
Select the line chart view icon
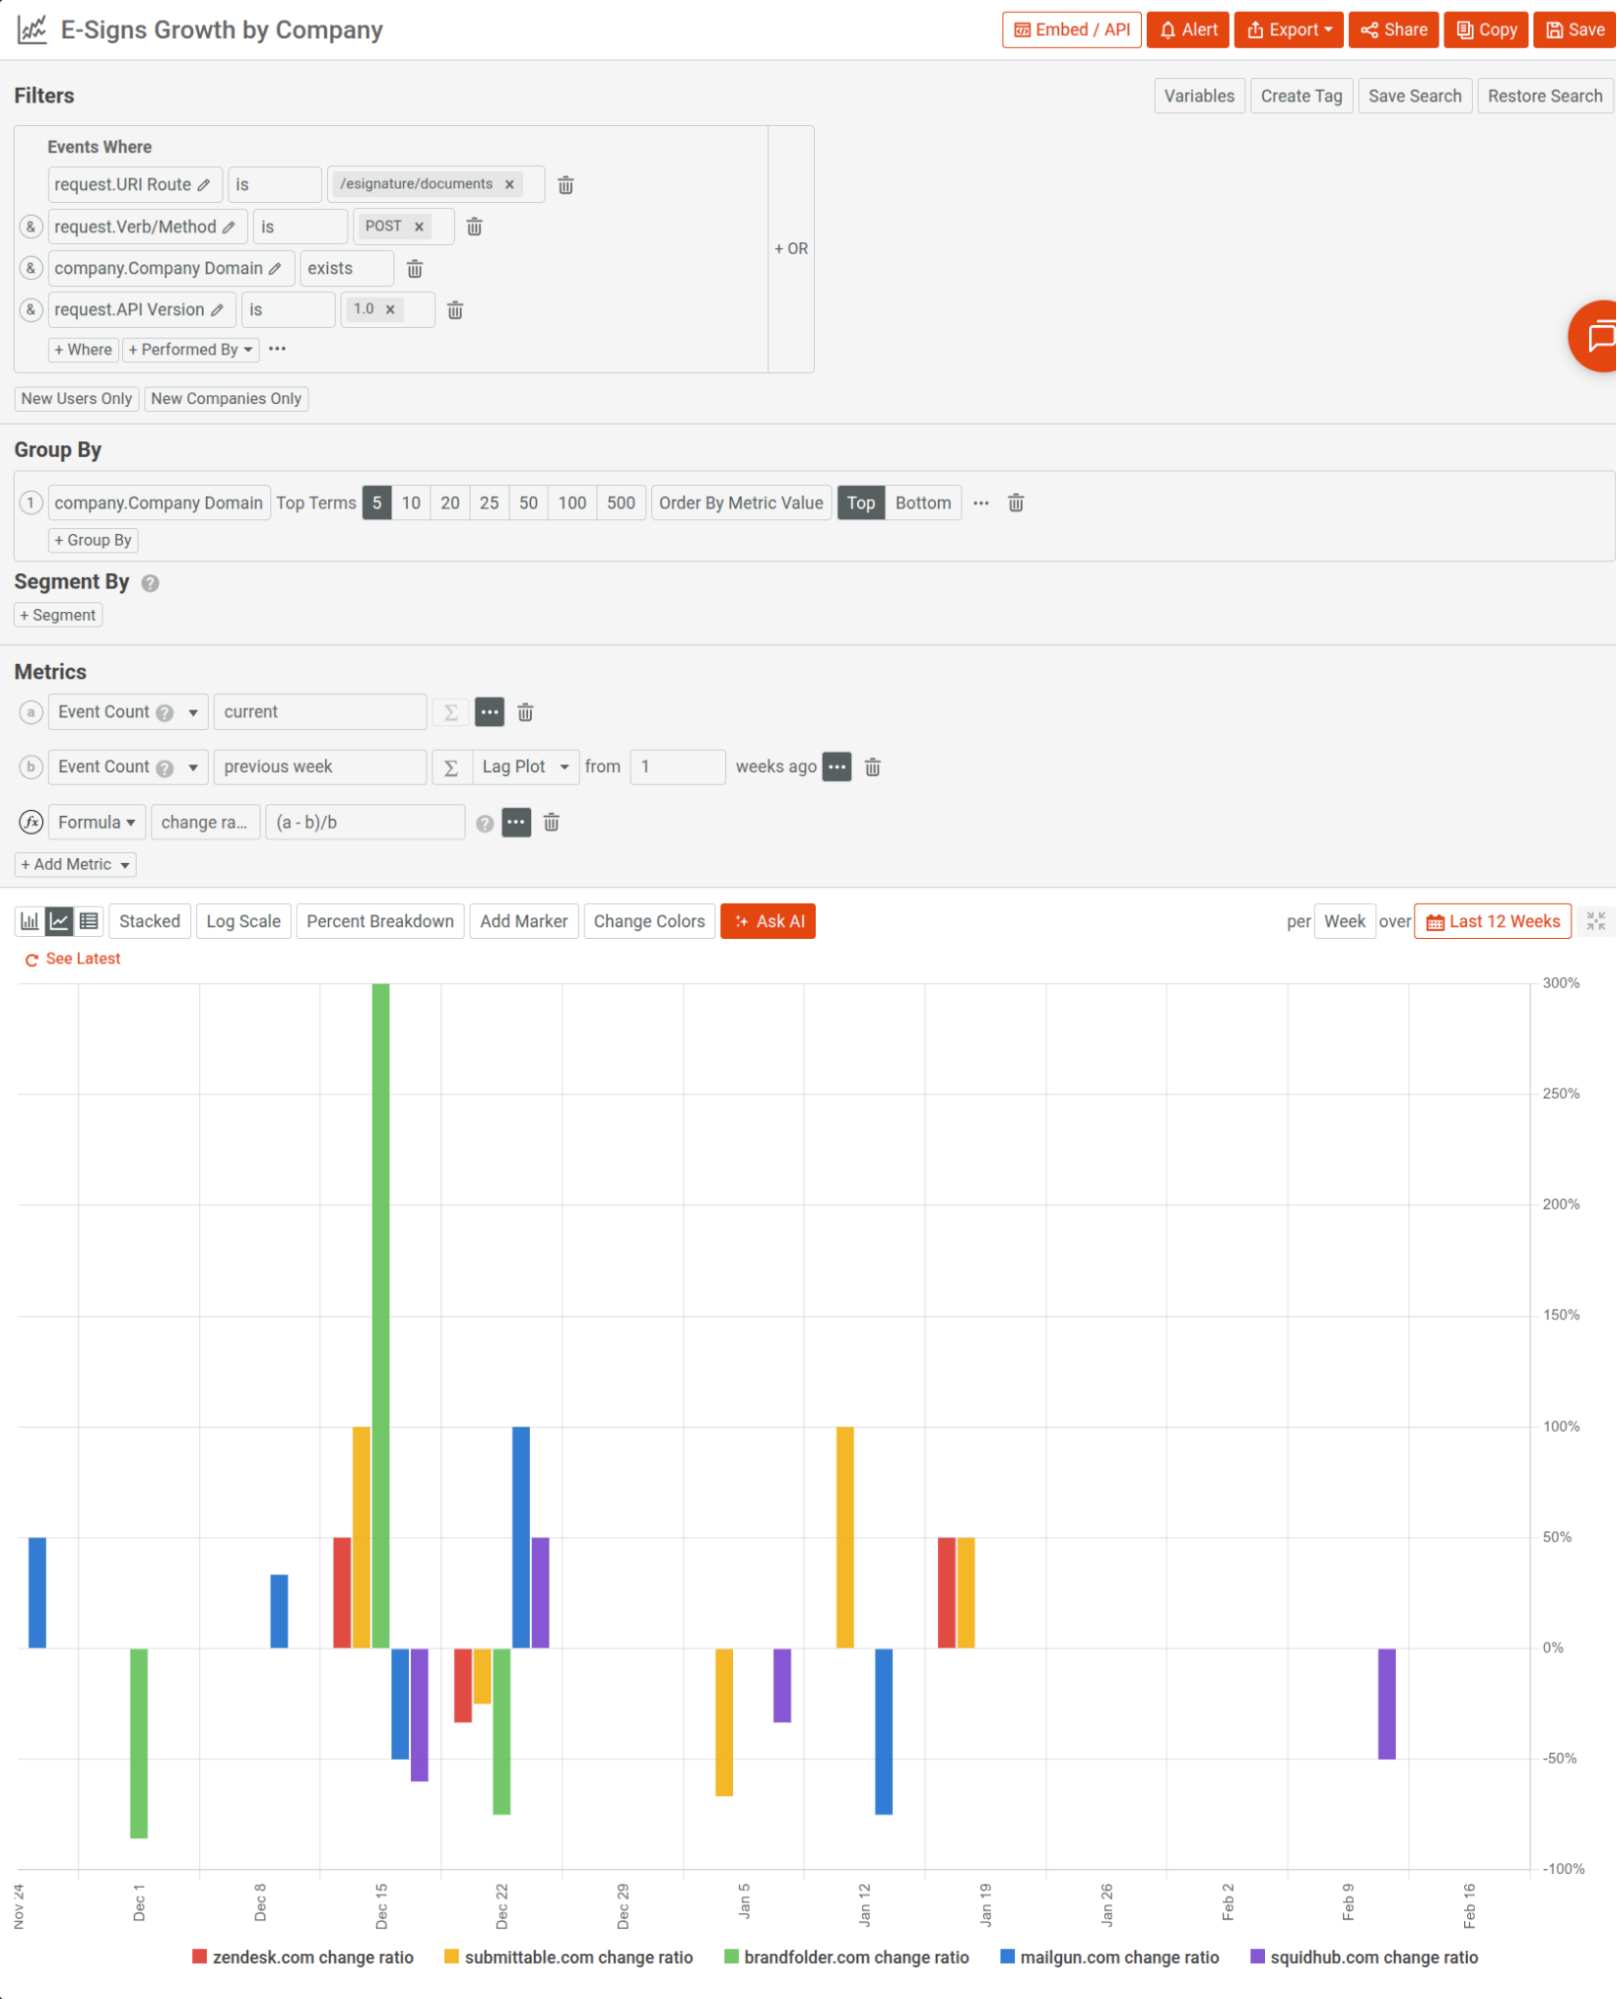pyautogui.click(x=58, y=921)
